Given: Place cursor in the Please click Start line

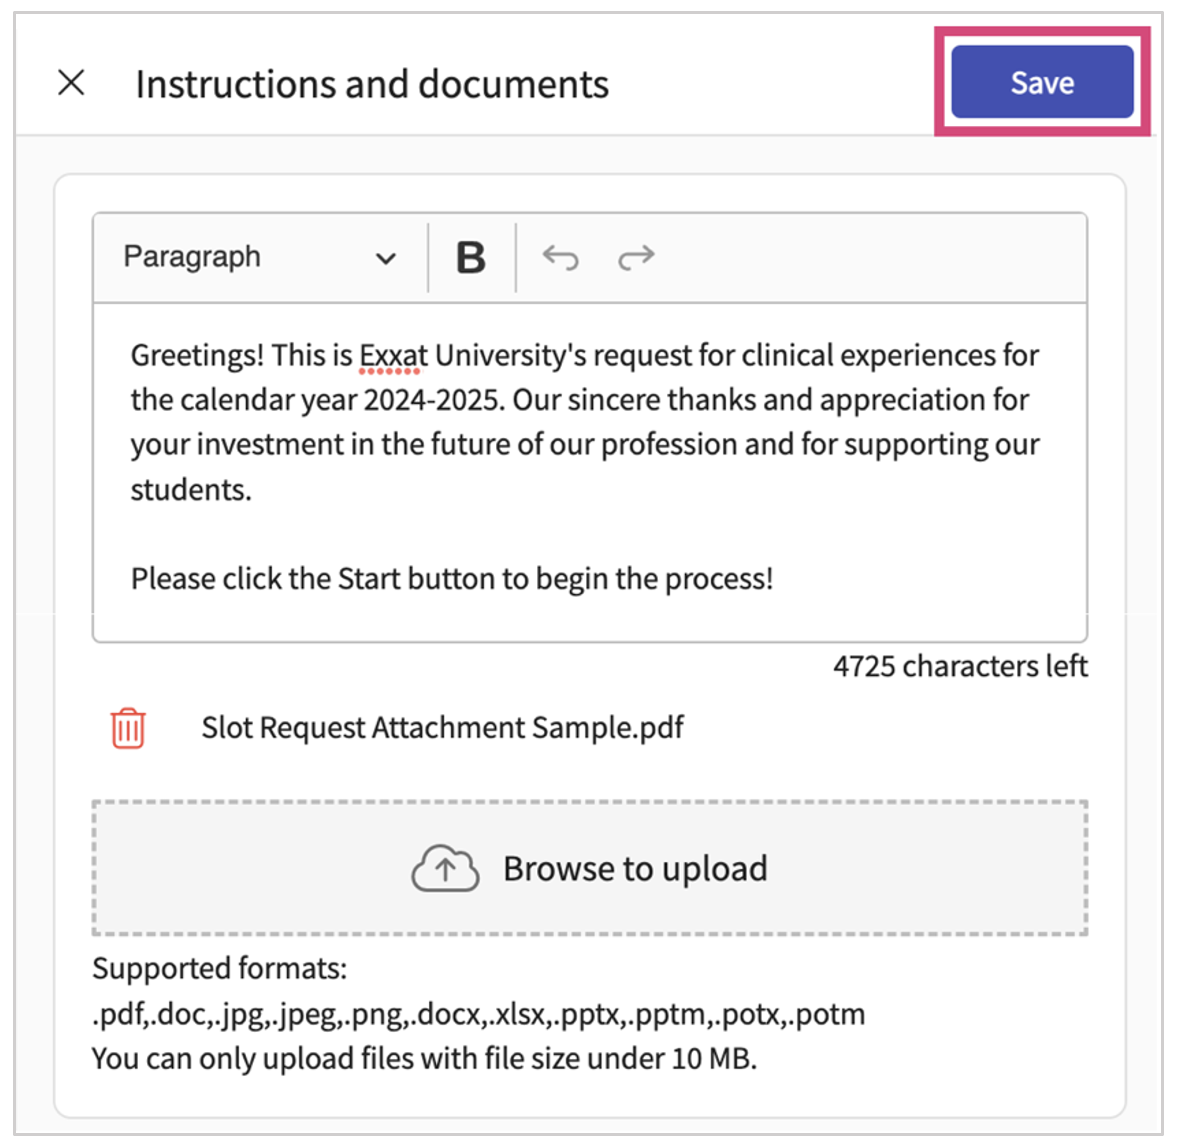Looking at the screenshot, I should pos(451,579).
